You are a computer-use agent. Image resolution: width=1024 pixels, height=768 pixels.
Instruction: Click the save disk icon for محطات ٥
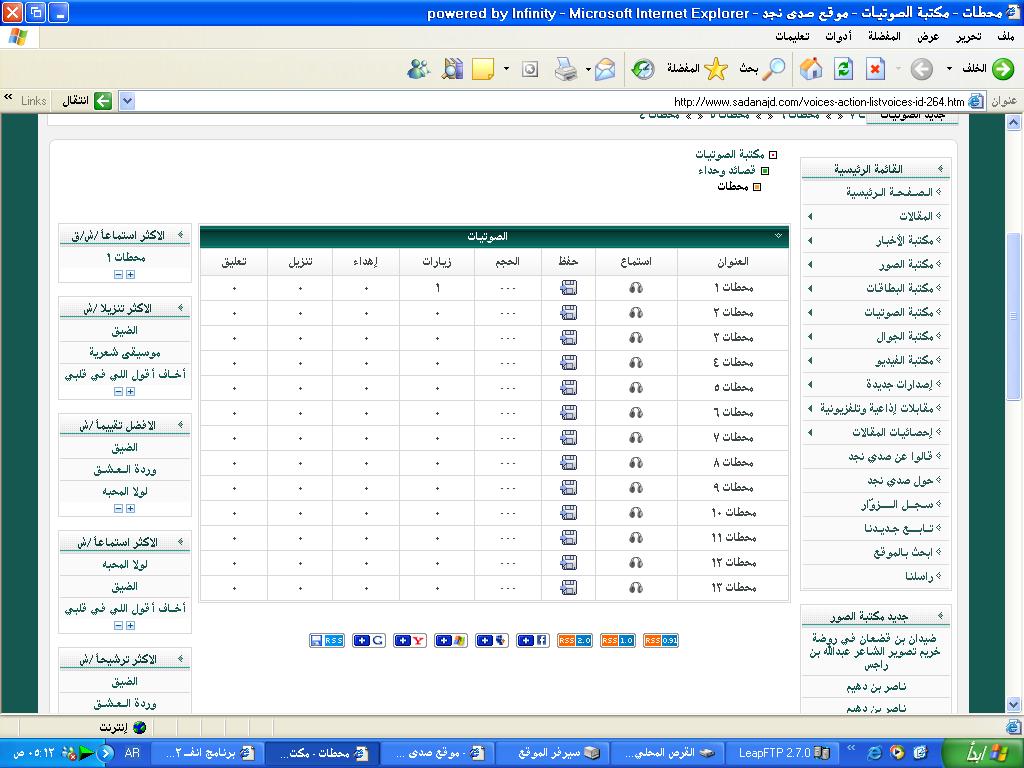point(569,387)
